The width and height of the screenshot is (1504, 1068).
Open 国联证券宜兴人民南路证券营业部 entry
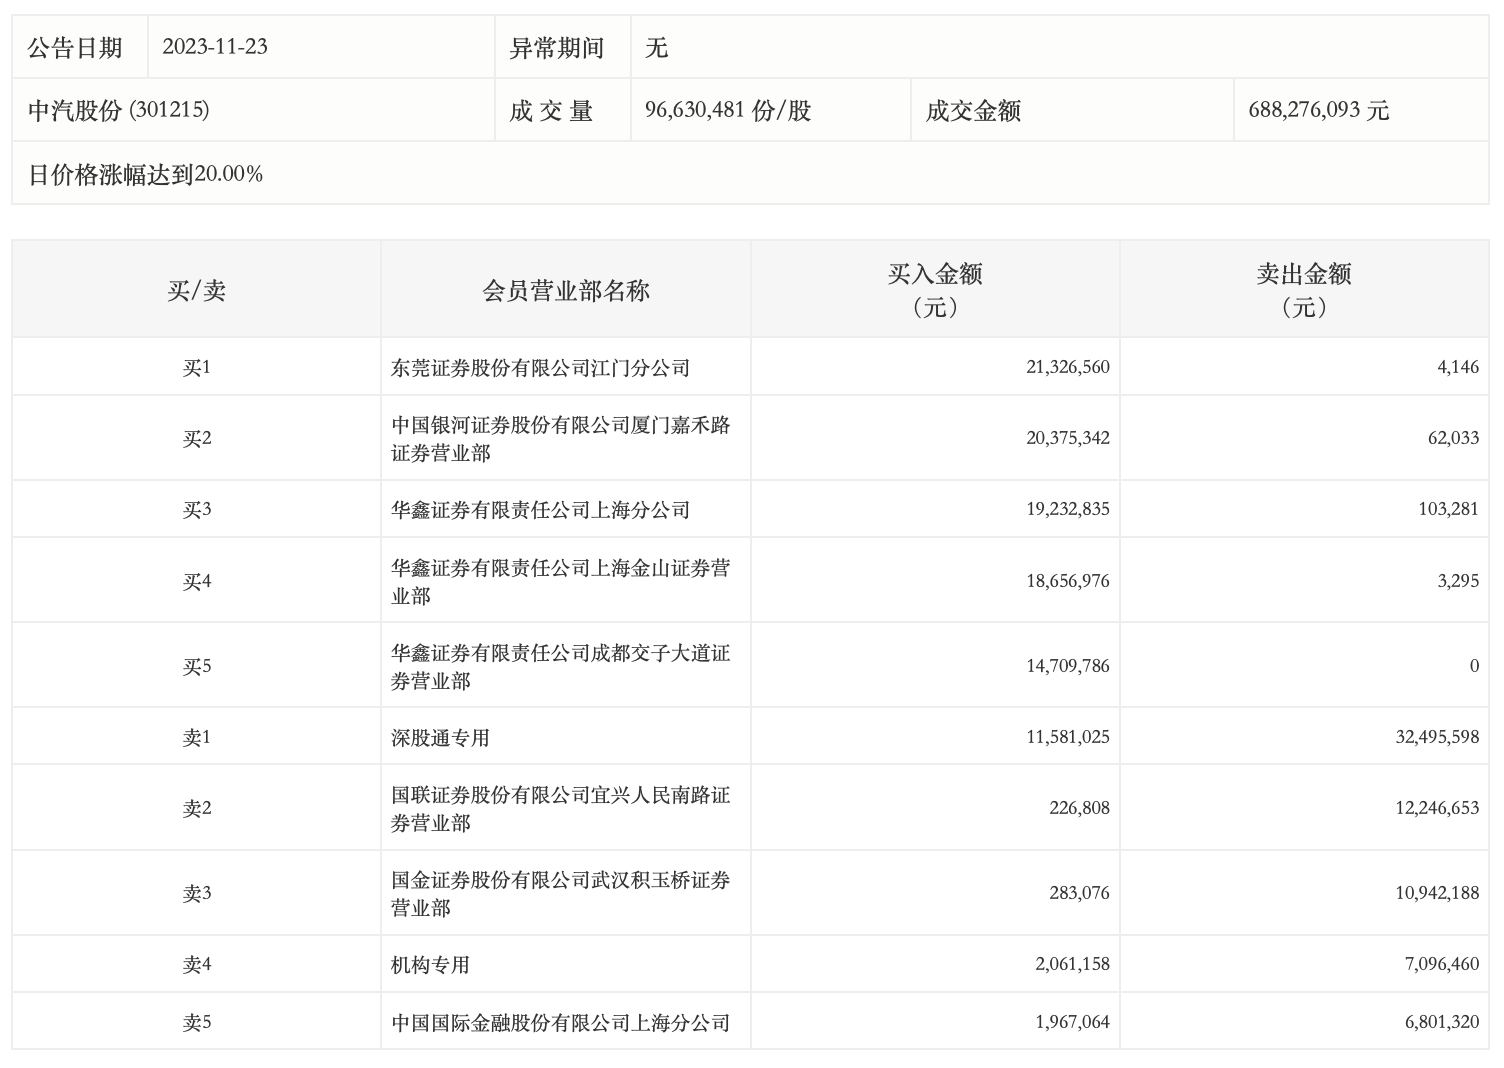click(x=560, y=808)
